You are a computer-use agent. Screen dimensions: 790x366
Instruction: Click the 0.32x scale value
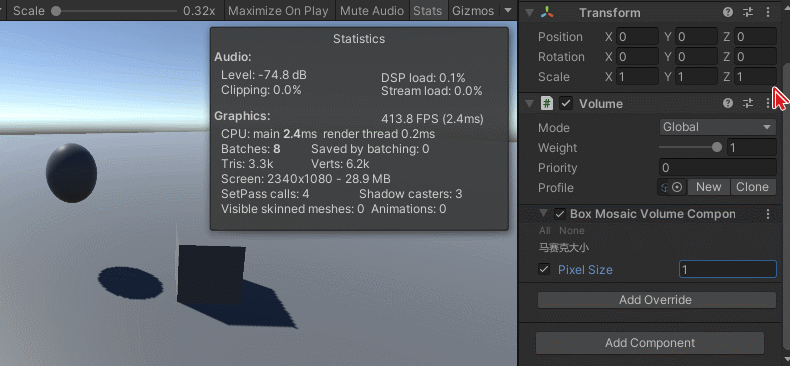point(200,11)
